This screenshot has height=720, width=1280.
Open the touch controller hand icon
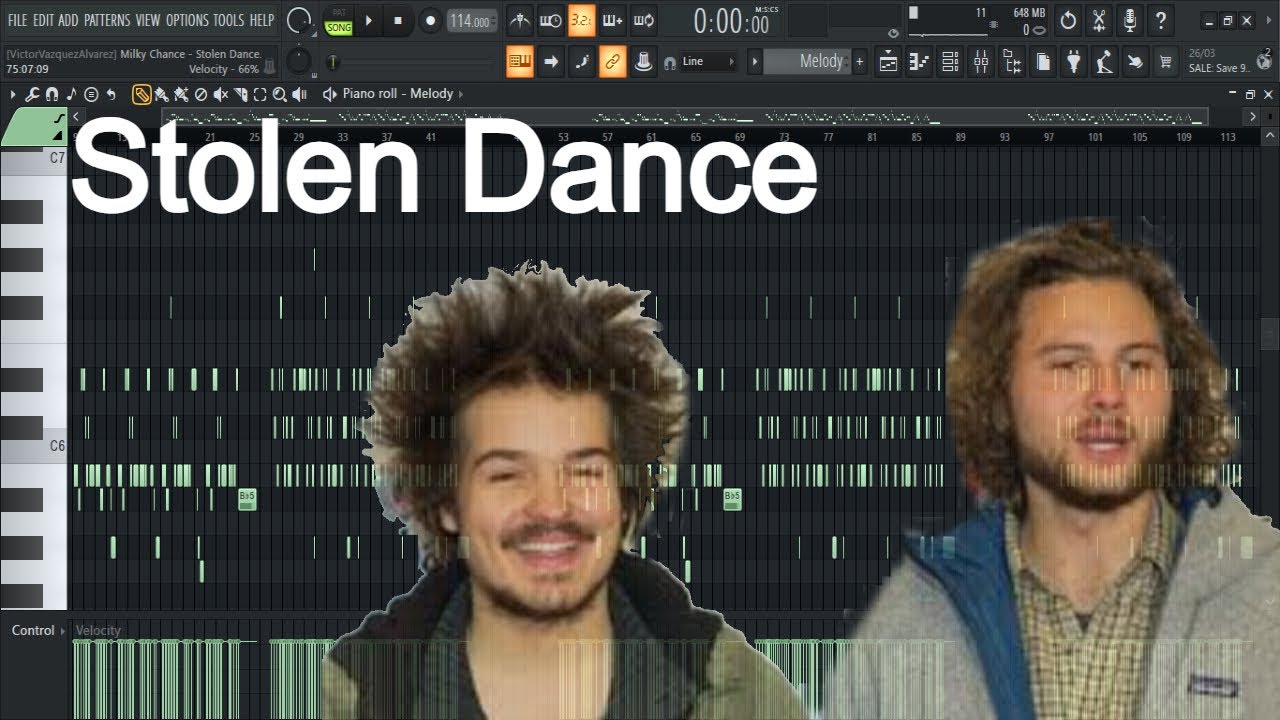click(1135, 62)
